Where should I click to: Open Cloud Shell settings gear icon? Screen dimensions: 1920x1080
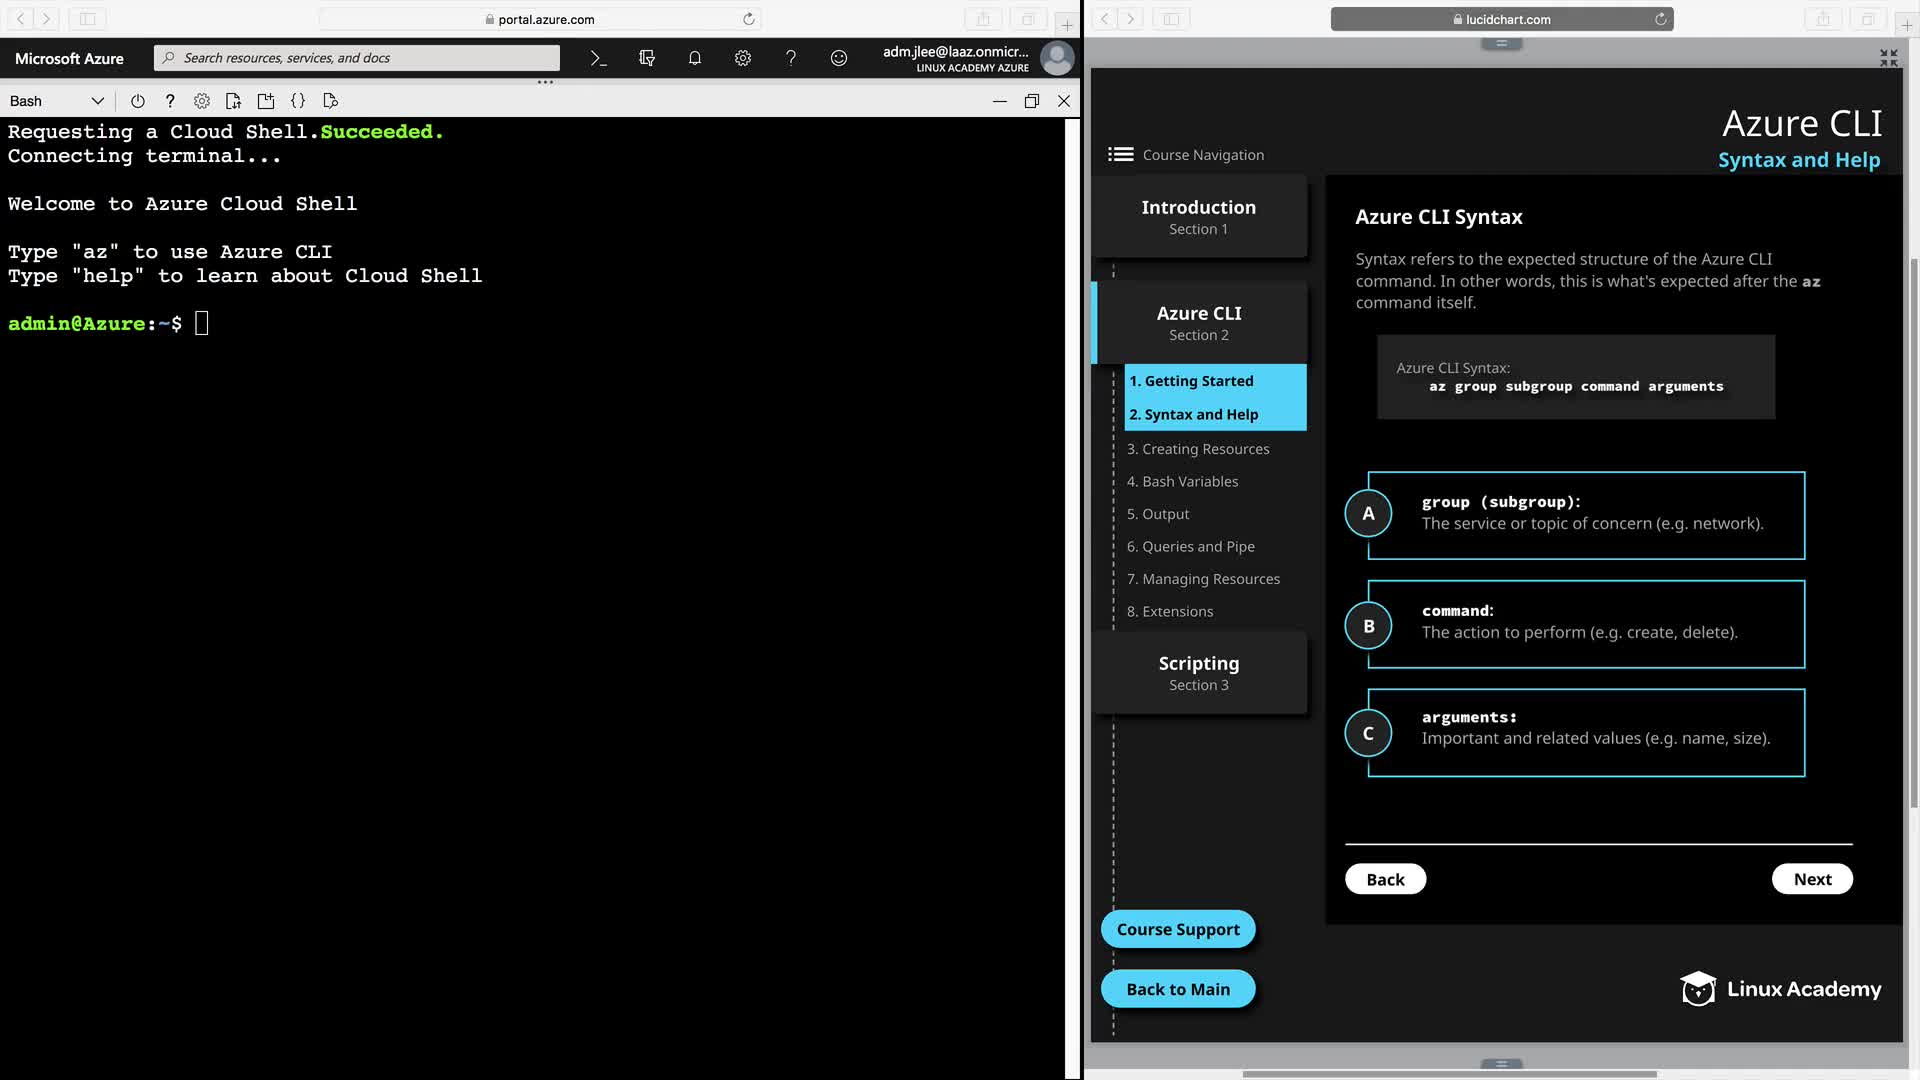pos(202,101)
